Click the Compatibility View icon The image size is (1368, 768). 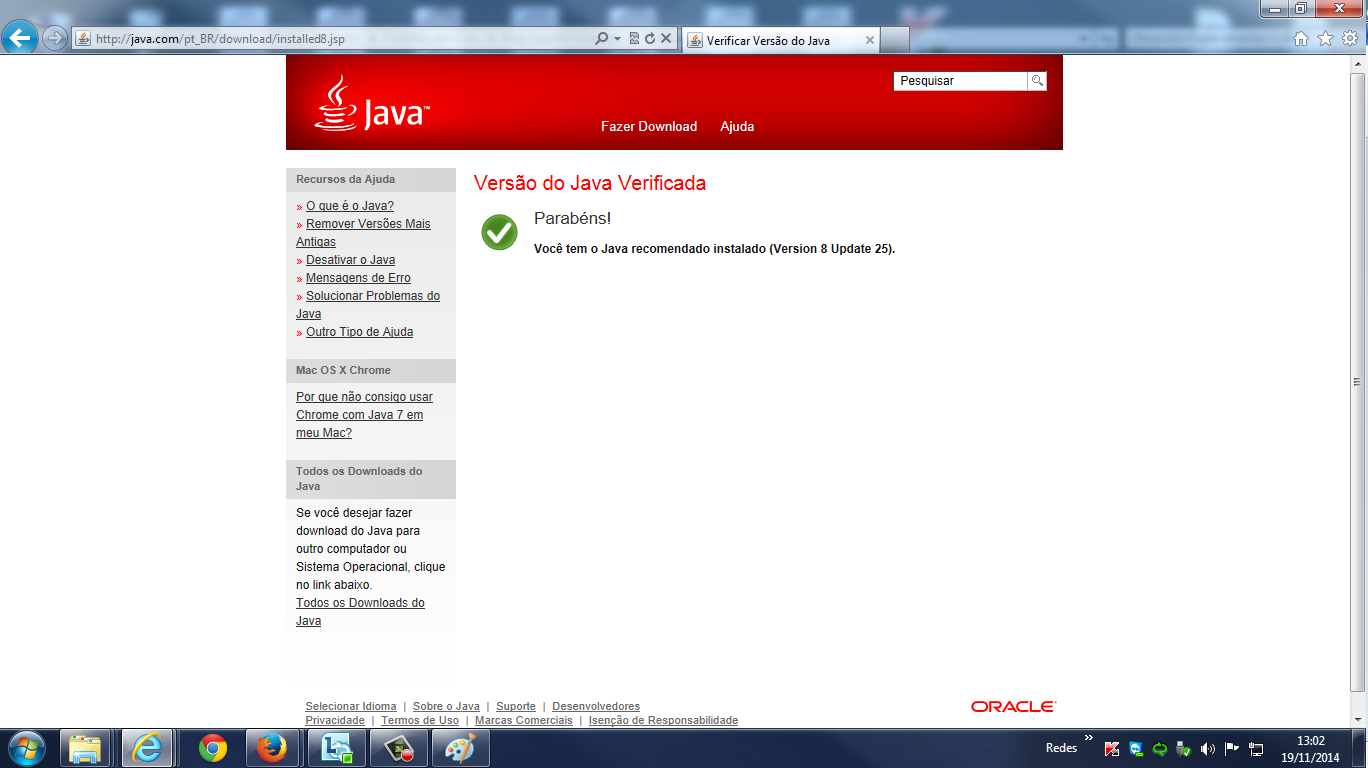(x=634, y=40)
